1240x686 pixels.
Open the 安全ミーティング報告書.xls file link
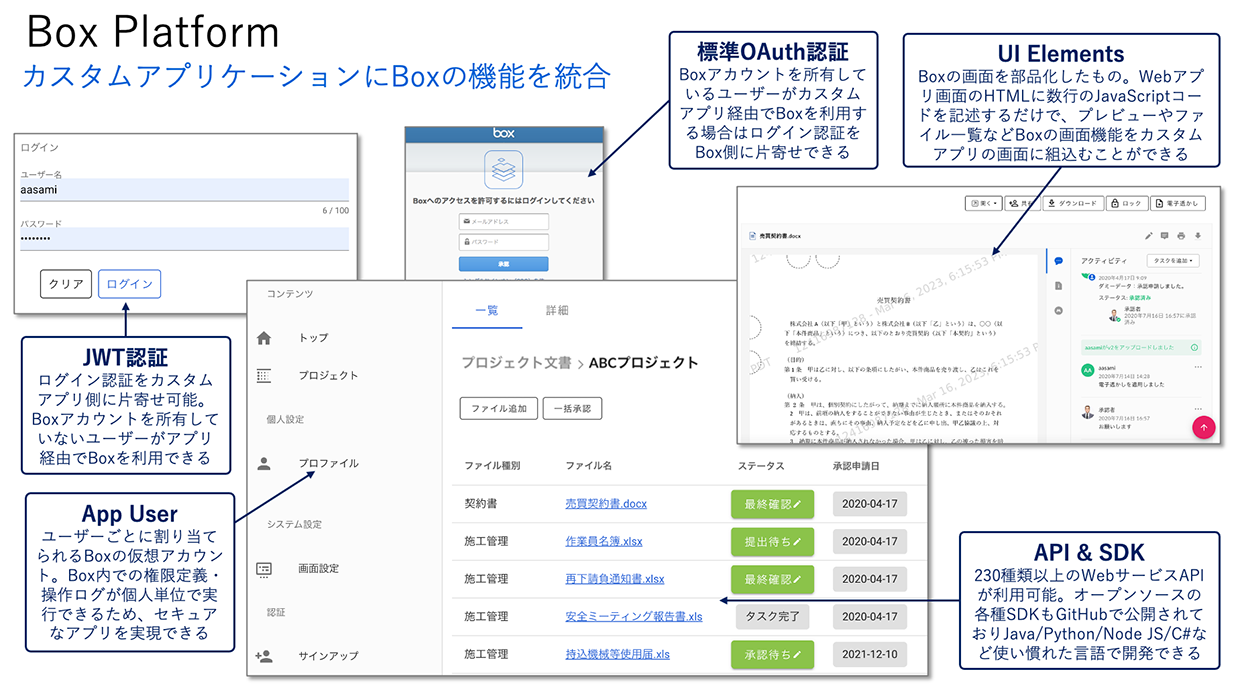[x=634, y=617]
